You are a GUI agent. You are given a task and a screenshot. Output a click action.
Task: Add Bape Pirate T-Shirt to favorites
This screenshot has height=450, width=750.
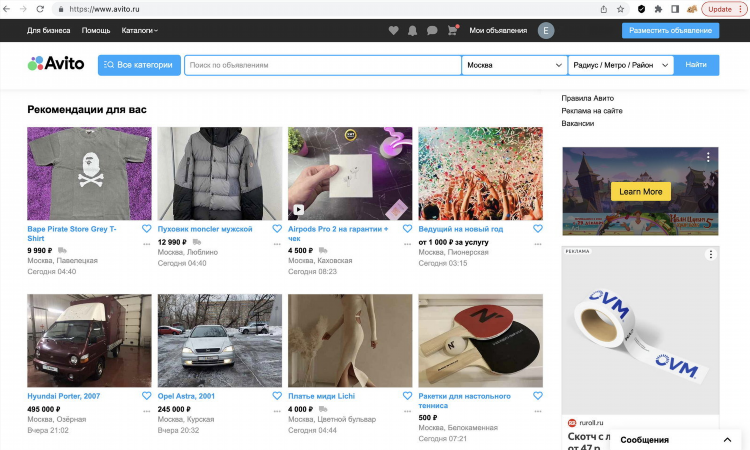[146, 229]
